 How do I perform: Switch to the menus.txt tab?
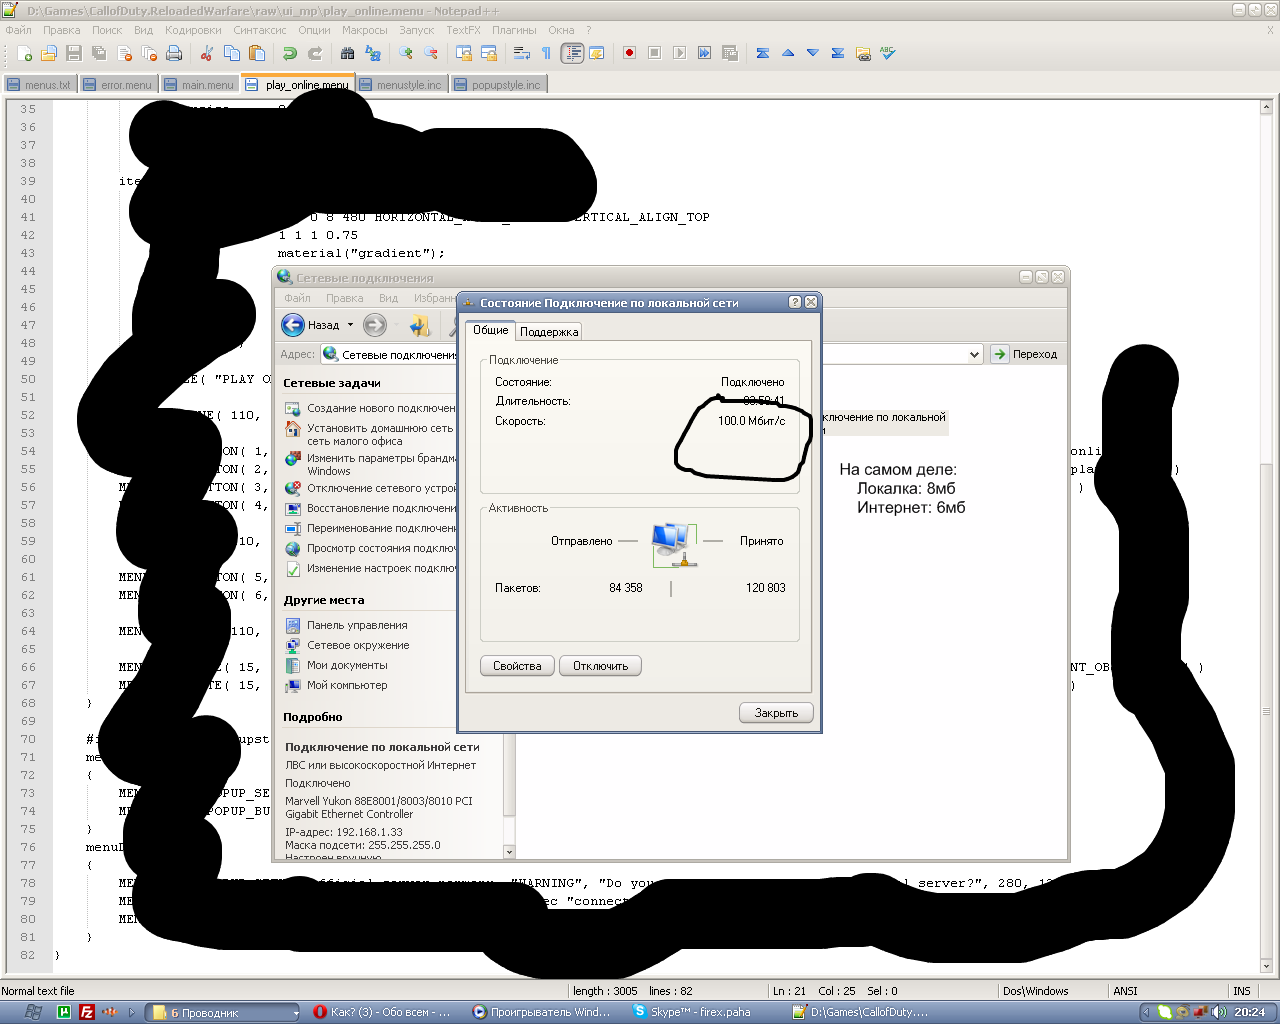click(x=40, y=85)
